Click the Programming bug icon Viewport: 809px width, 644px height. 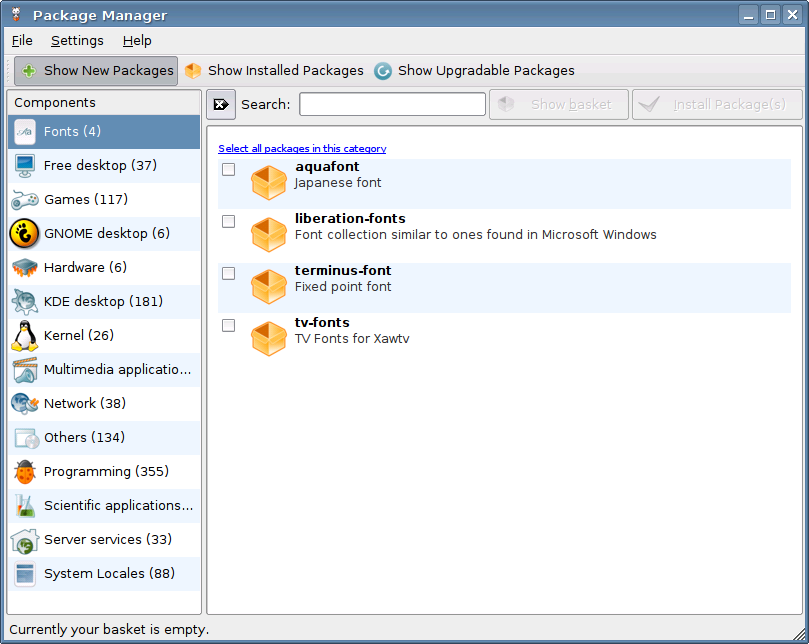[x=25, y=472]
